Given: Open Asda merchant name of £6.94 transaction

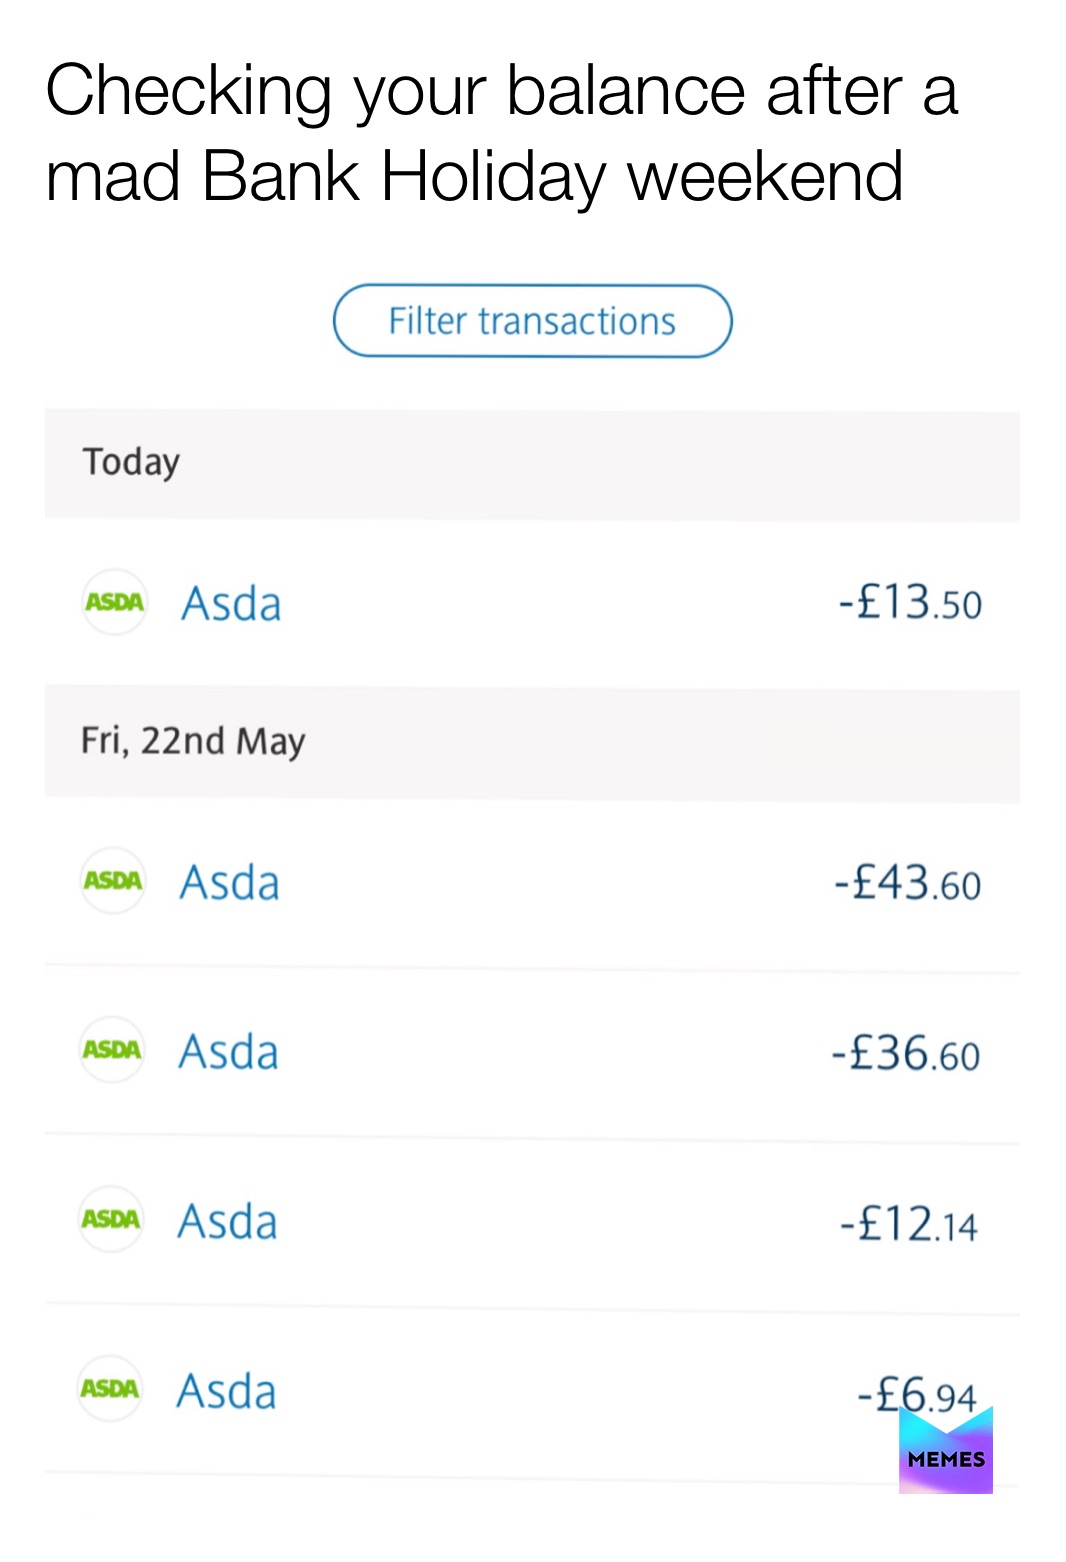Looking at the screenshot, I should click(x=226, y=1391).
